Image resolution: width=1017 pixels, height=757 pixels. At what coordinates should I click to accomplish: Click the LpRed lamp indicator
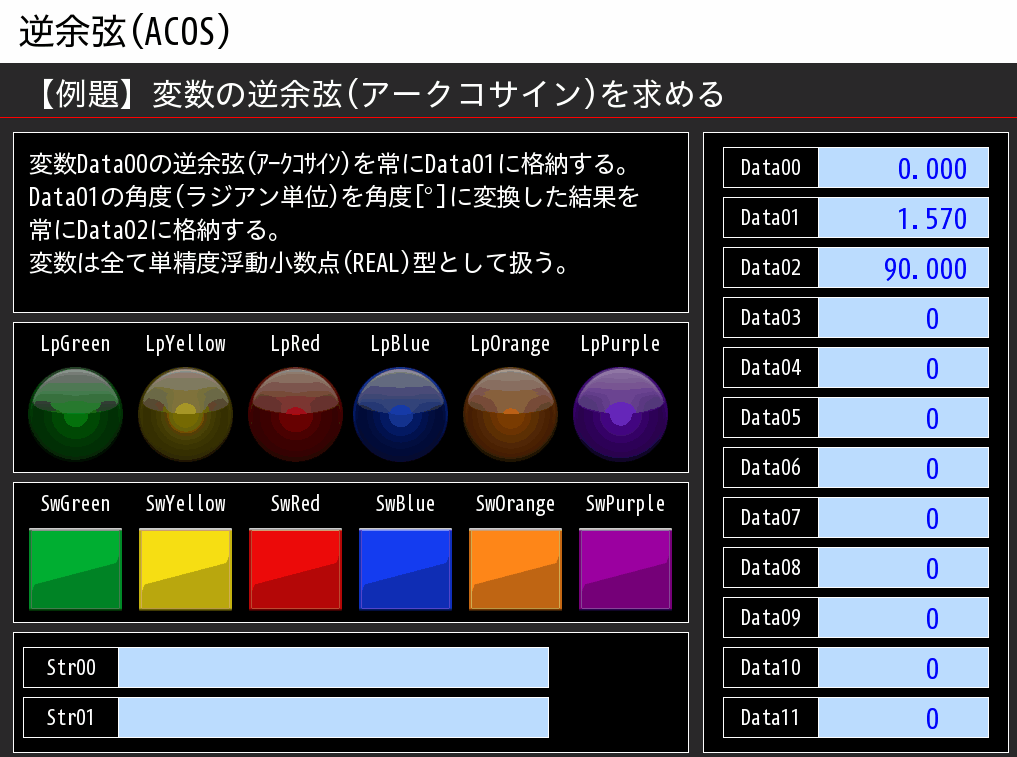(x=295, y=414)
